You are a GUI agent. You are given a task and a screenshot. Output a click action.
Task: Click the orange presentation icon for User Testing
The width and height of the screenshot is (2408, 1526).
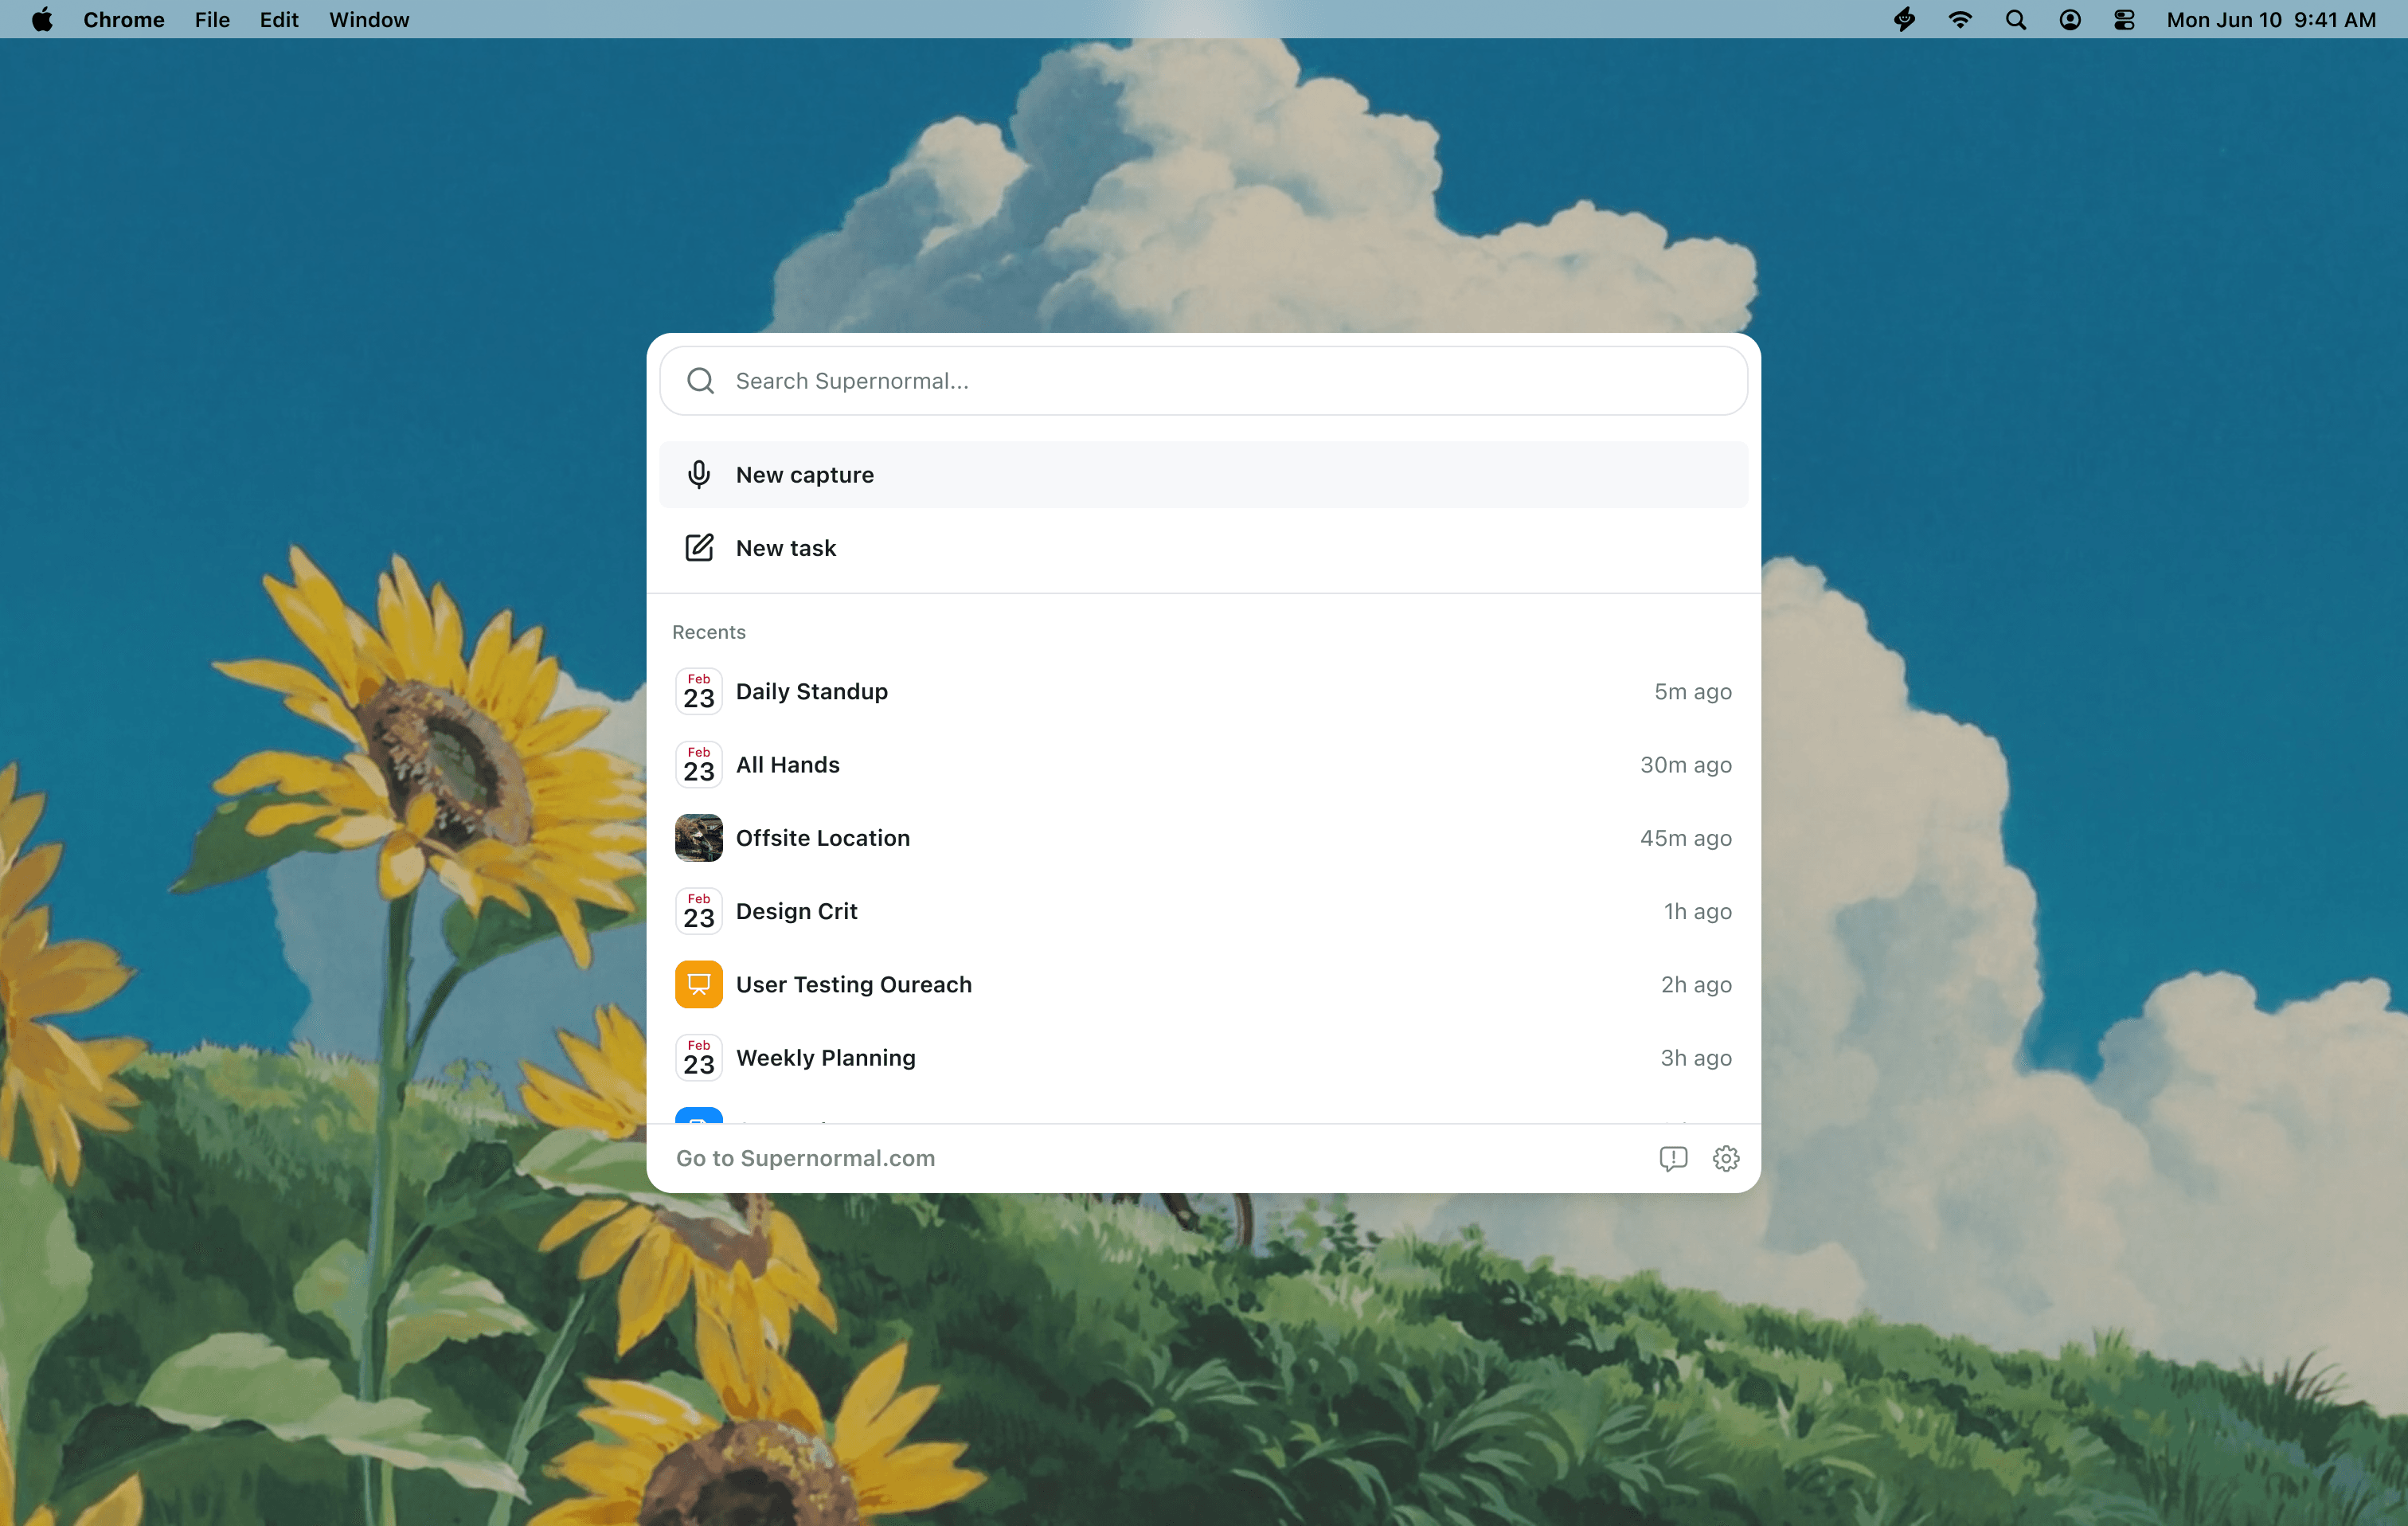[699, 984]
